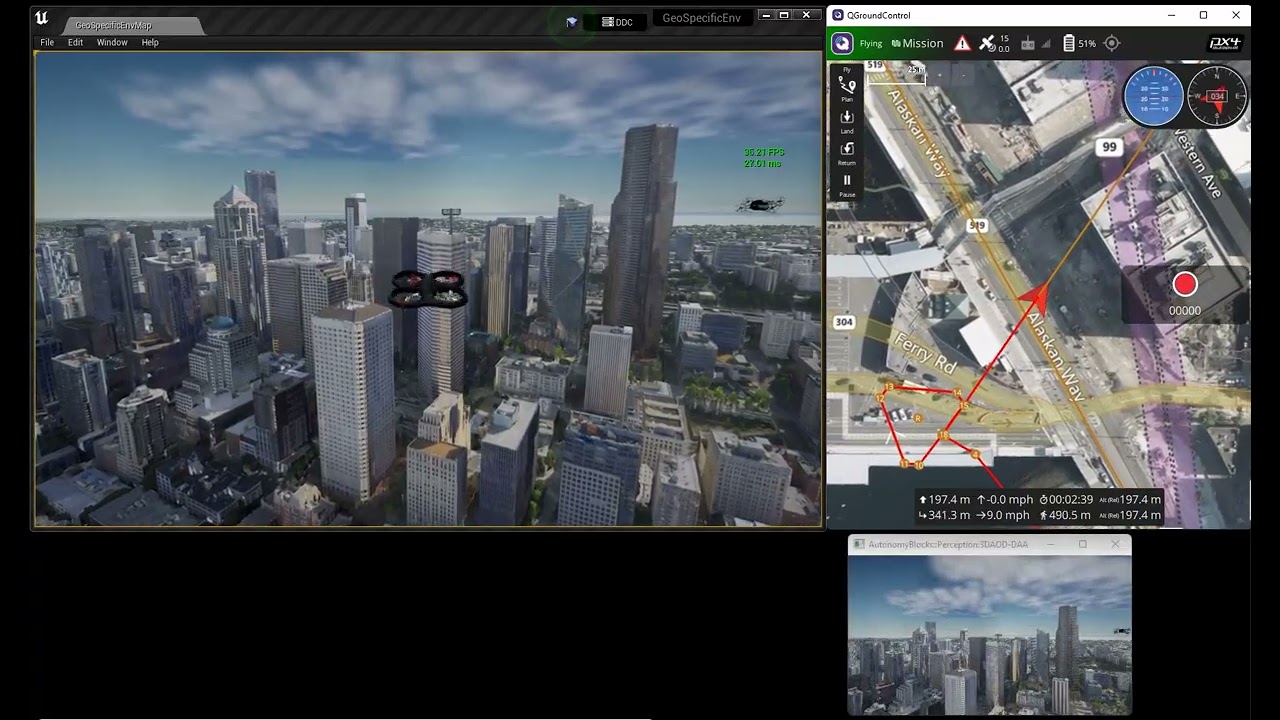Click the compass heading instrument
Viewport: 1280px width, 720px height.
[x=1216, y=96]
